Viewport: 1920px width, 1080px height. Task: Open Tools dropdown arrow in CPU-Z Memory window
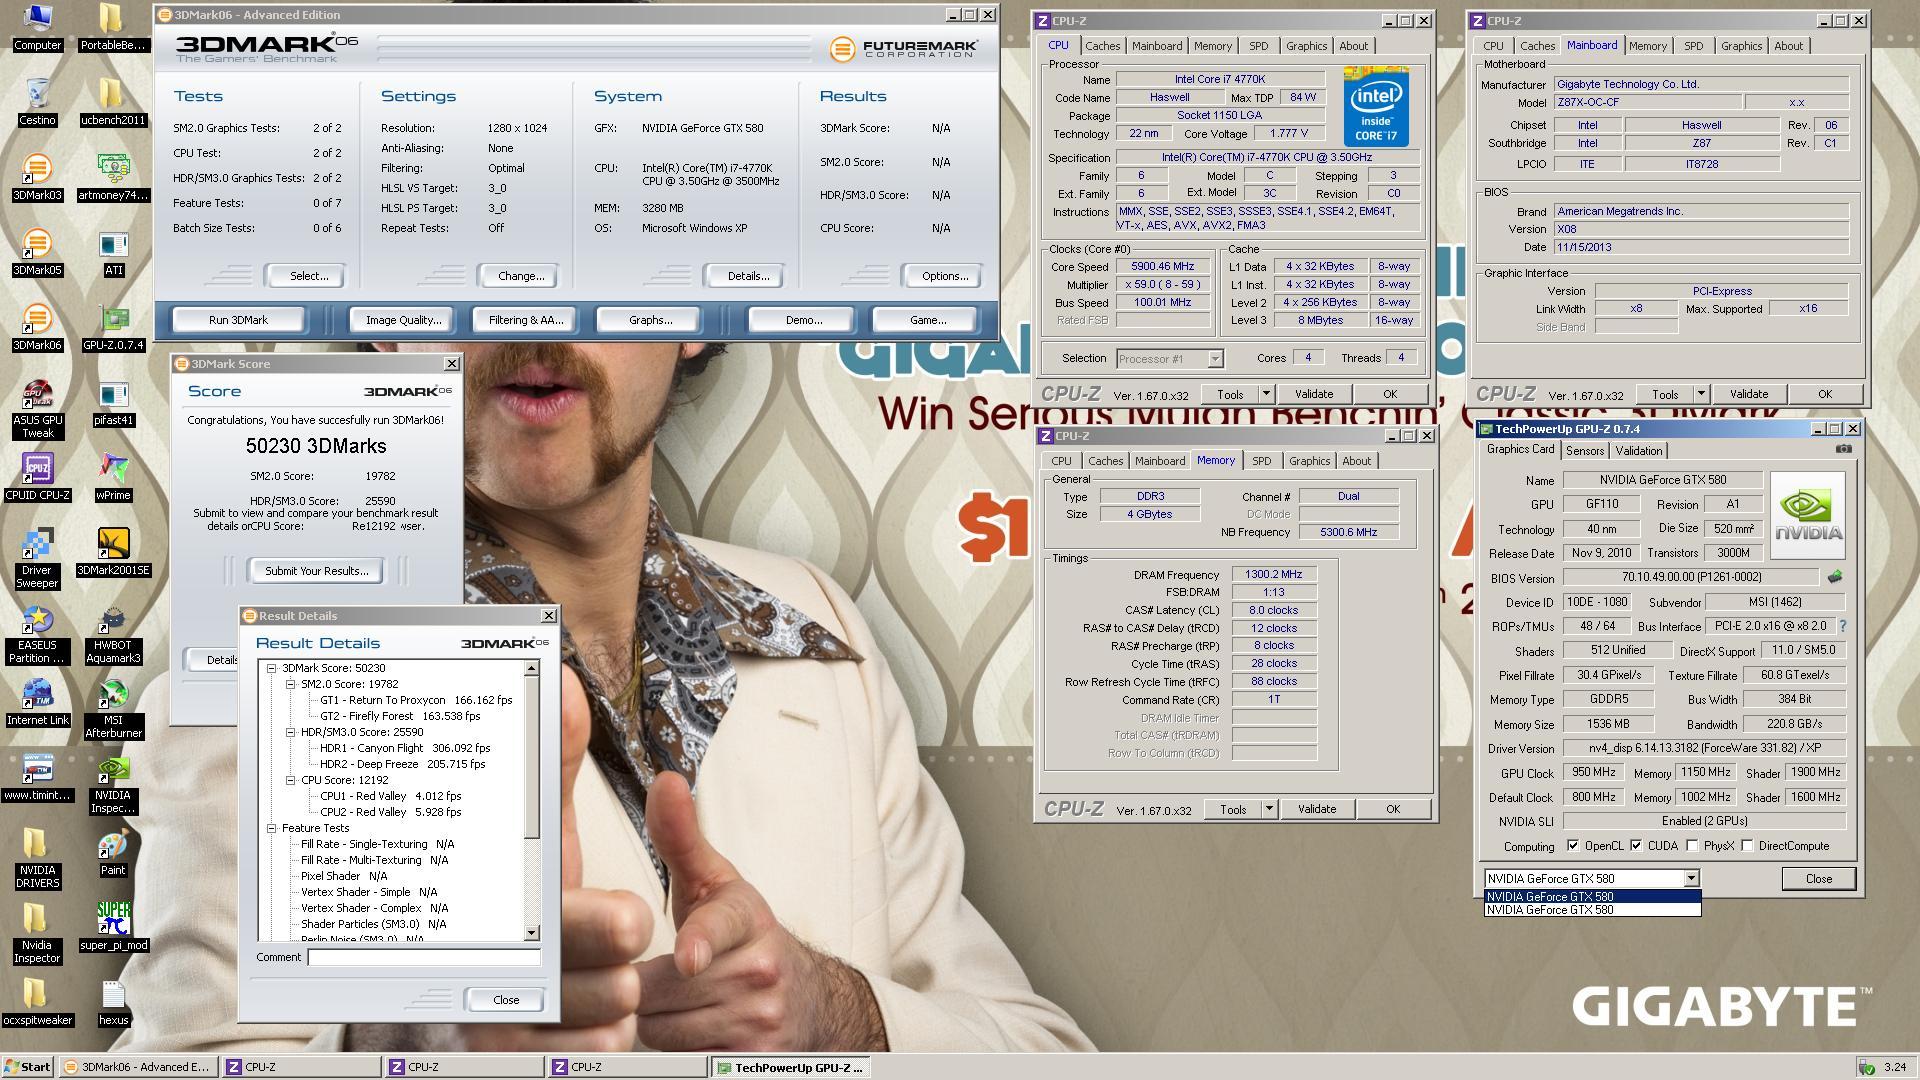click(x=1269, y=809)
